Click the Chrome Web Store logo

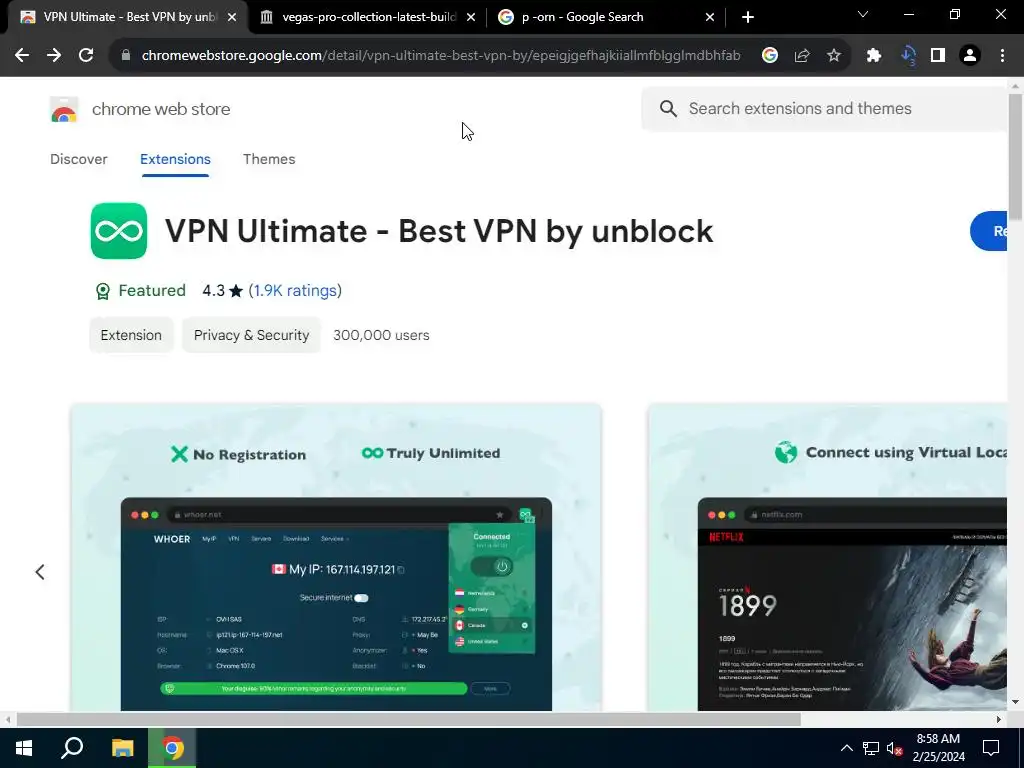coord(64,109)
